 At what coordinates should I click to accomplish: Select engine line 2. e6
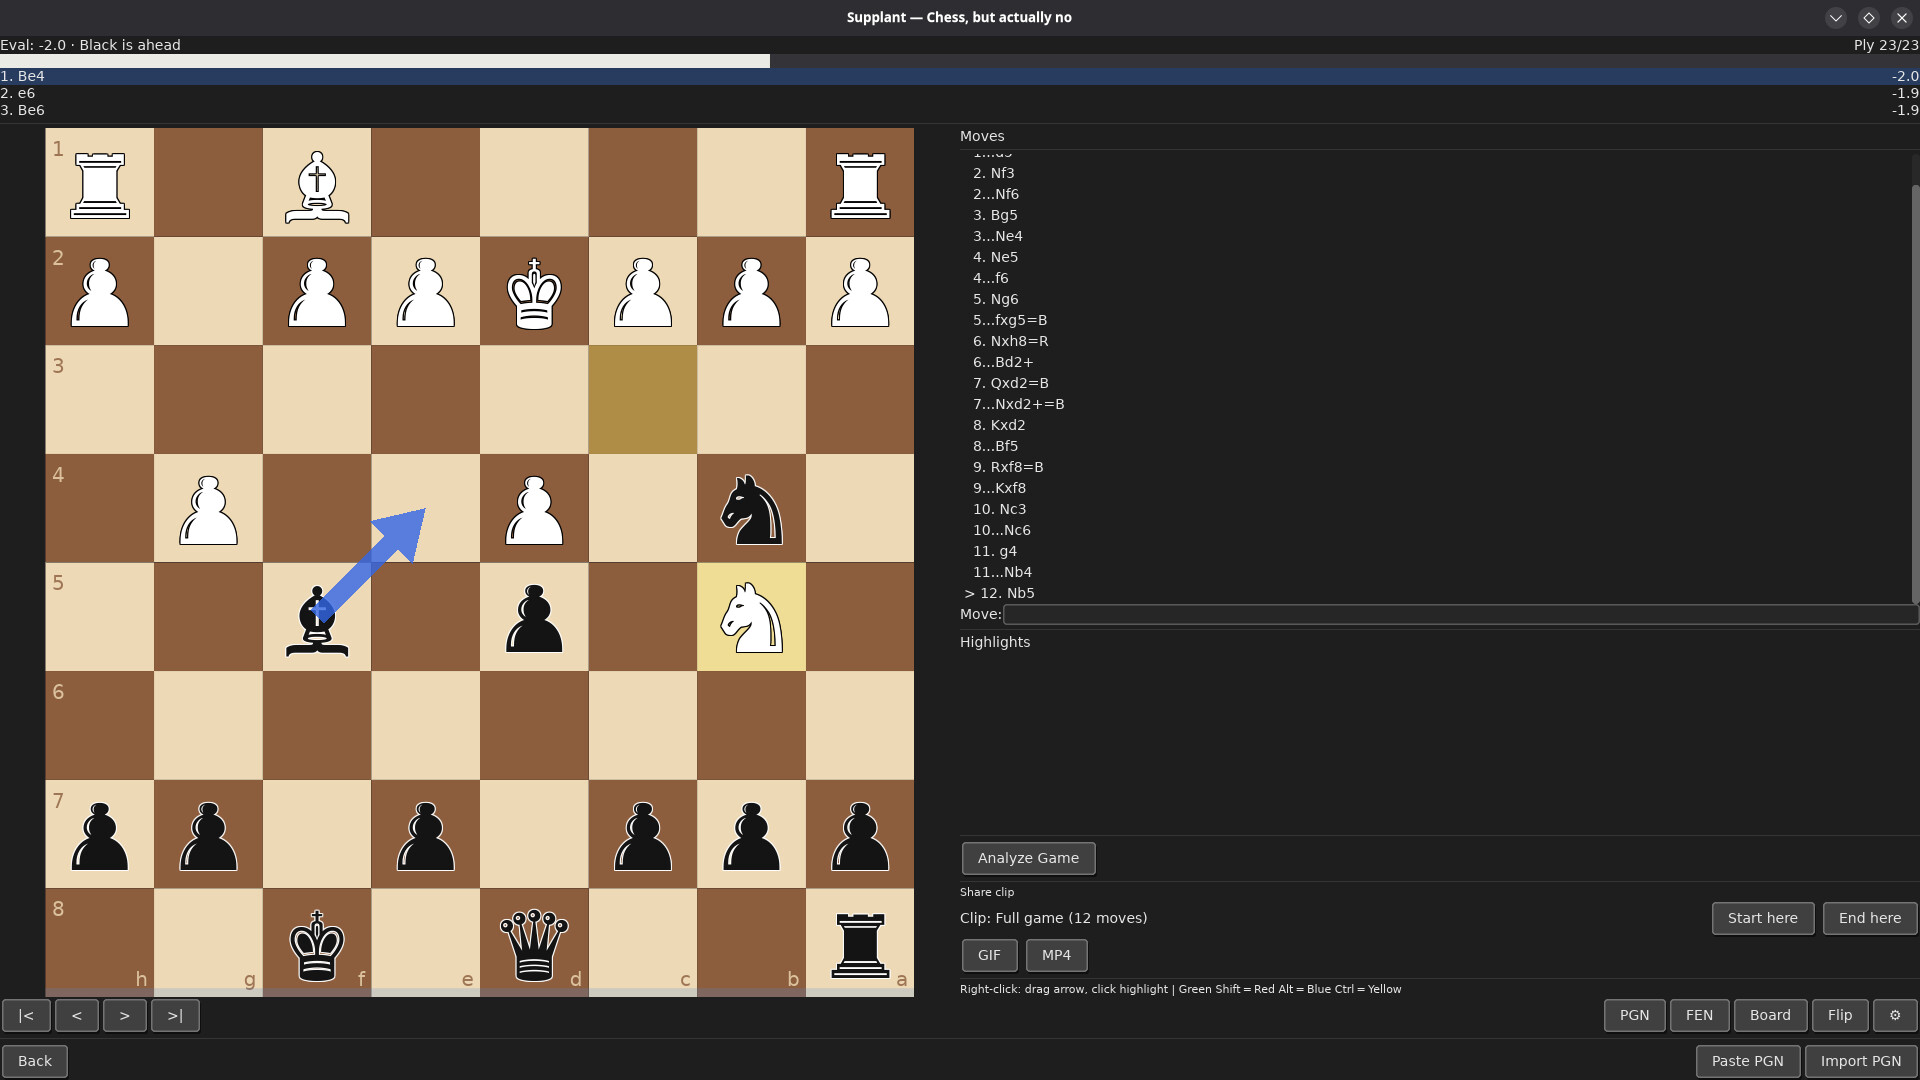pos(960,93)
